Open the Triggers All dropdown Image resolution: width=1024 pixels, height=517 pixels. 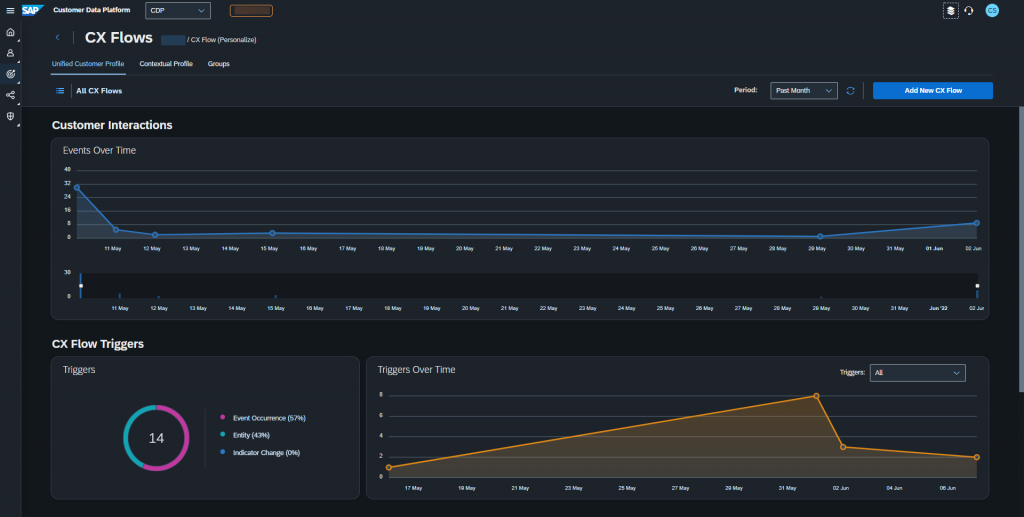coord(918,373)
